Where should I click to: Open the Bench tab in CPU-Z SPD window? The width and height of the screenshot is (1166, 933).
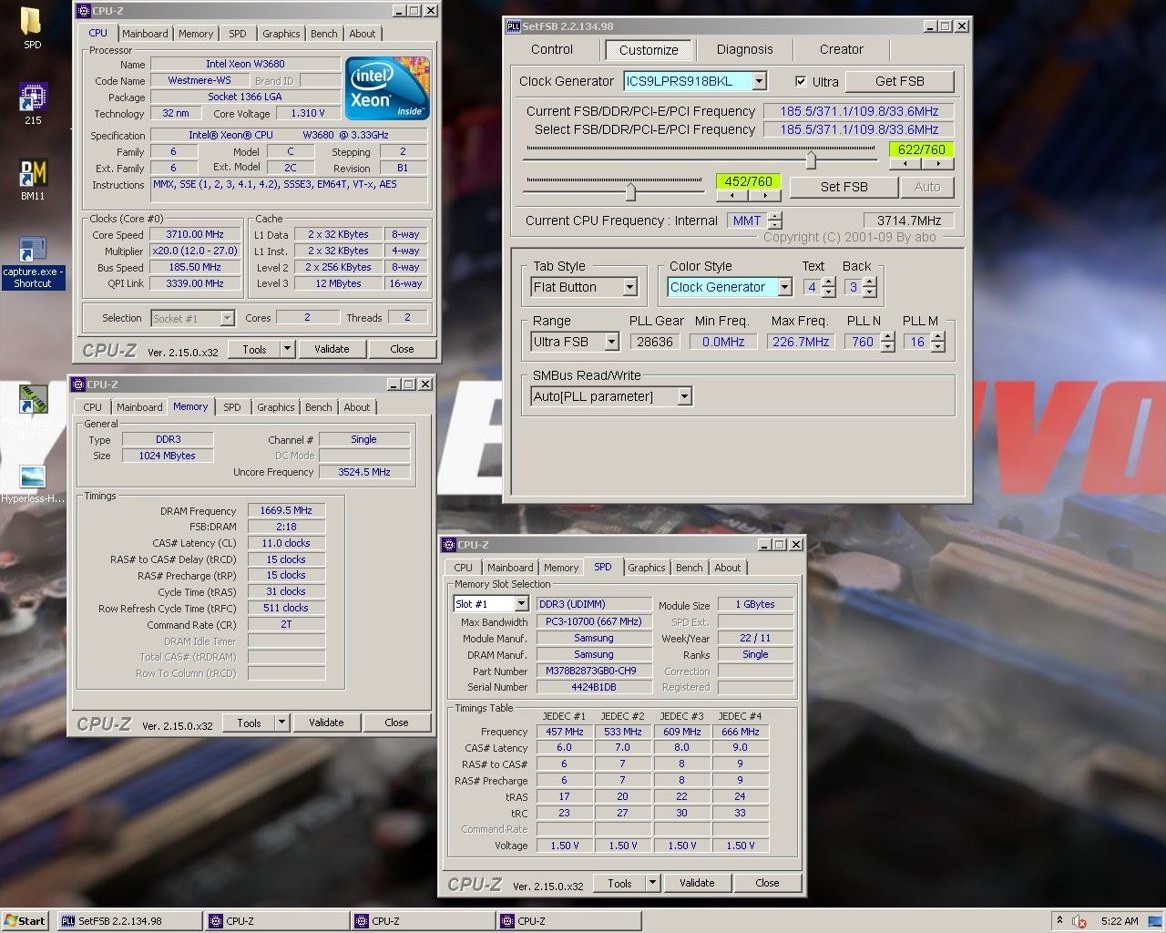(689, 568)
